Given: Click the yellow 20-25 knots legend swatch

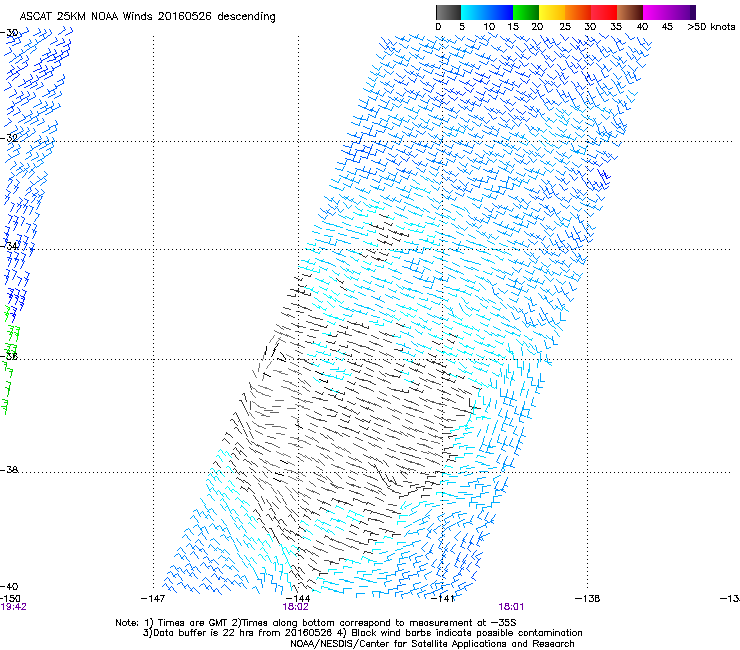Looking at the screenshot, I should pyautogui.click(x=552, y=12).
